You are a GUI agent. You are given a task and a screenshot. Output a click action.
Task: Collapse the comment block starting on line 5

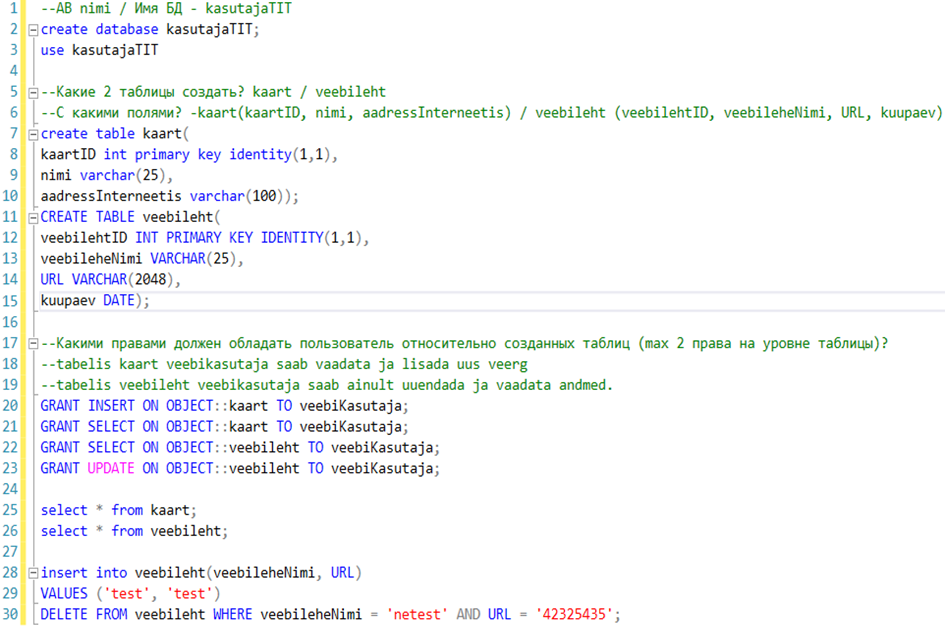click(34, 92)
